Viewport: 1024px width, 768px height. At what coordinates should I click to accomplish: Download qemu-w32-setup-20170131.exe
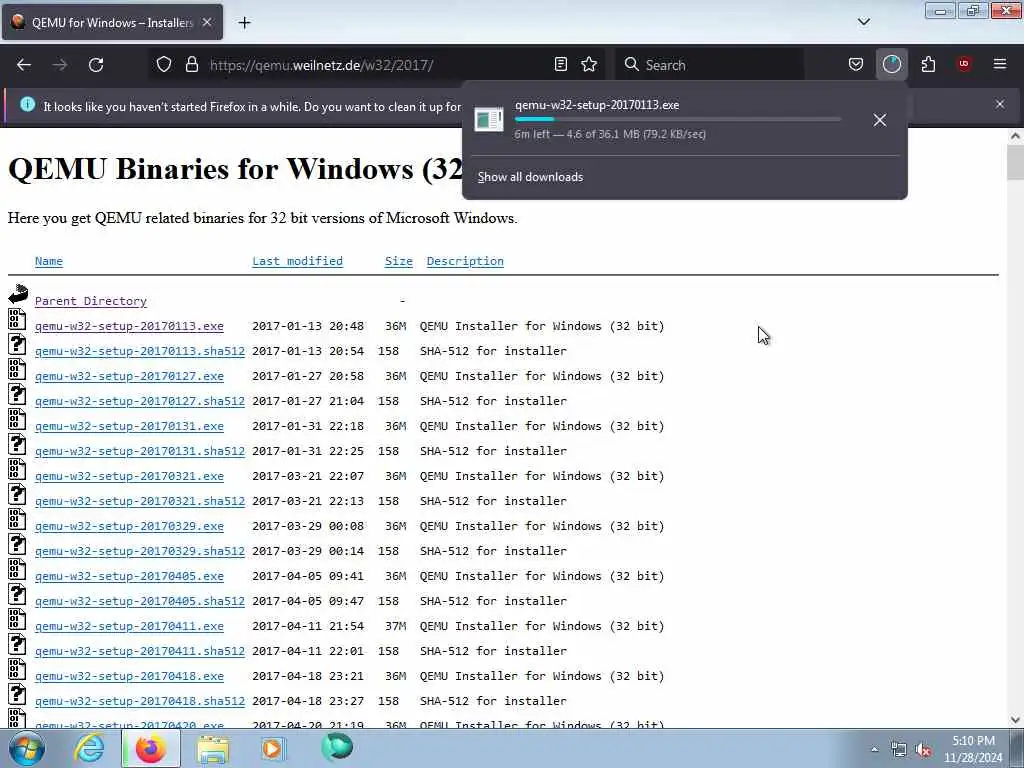click(129, 426)
